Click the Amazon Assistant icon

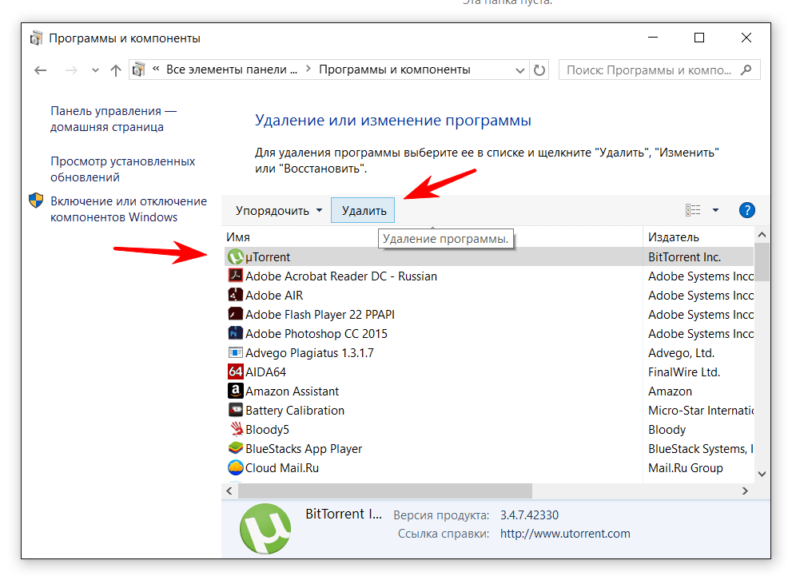[235, 391]
